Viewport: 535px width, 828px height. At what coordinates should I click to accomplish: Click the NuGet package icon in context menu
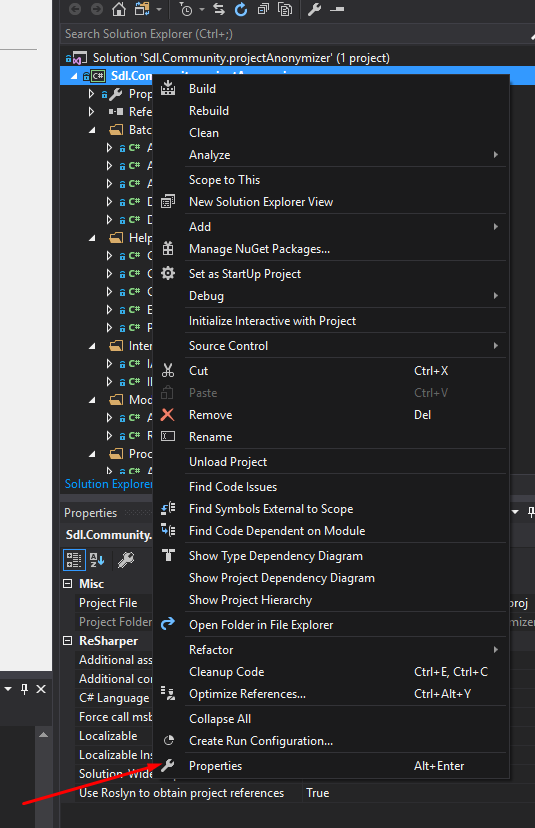pyautogui.click(x=168, y=248)
